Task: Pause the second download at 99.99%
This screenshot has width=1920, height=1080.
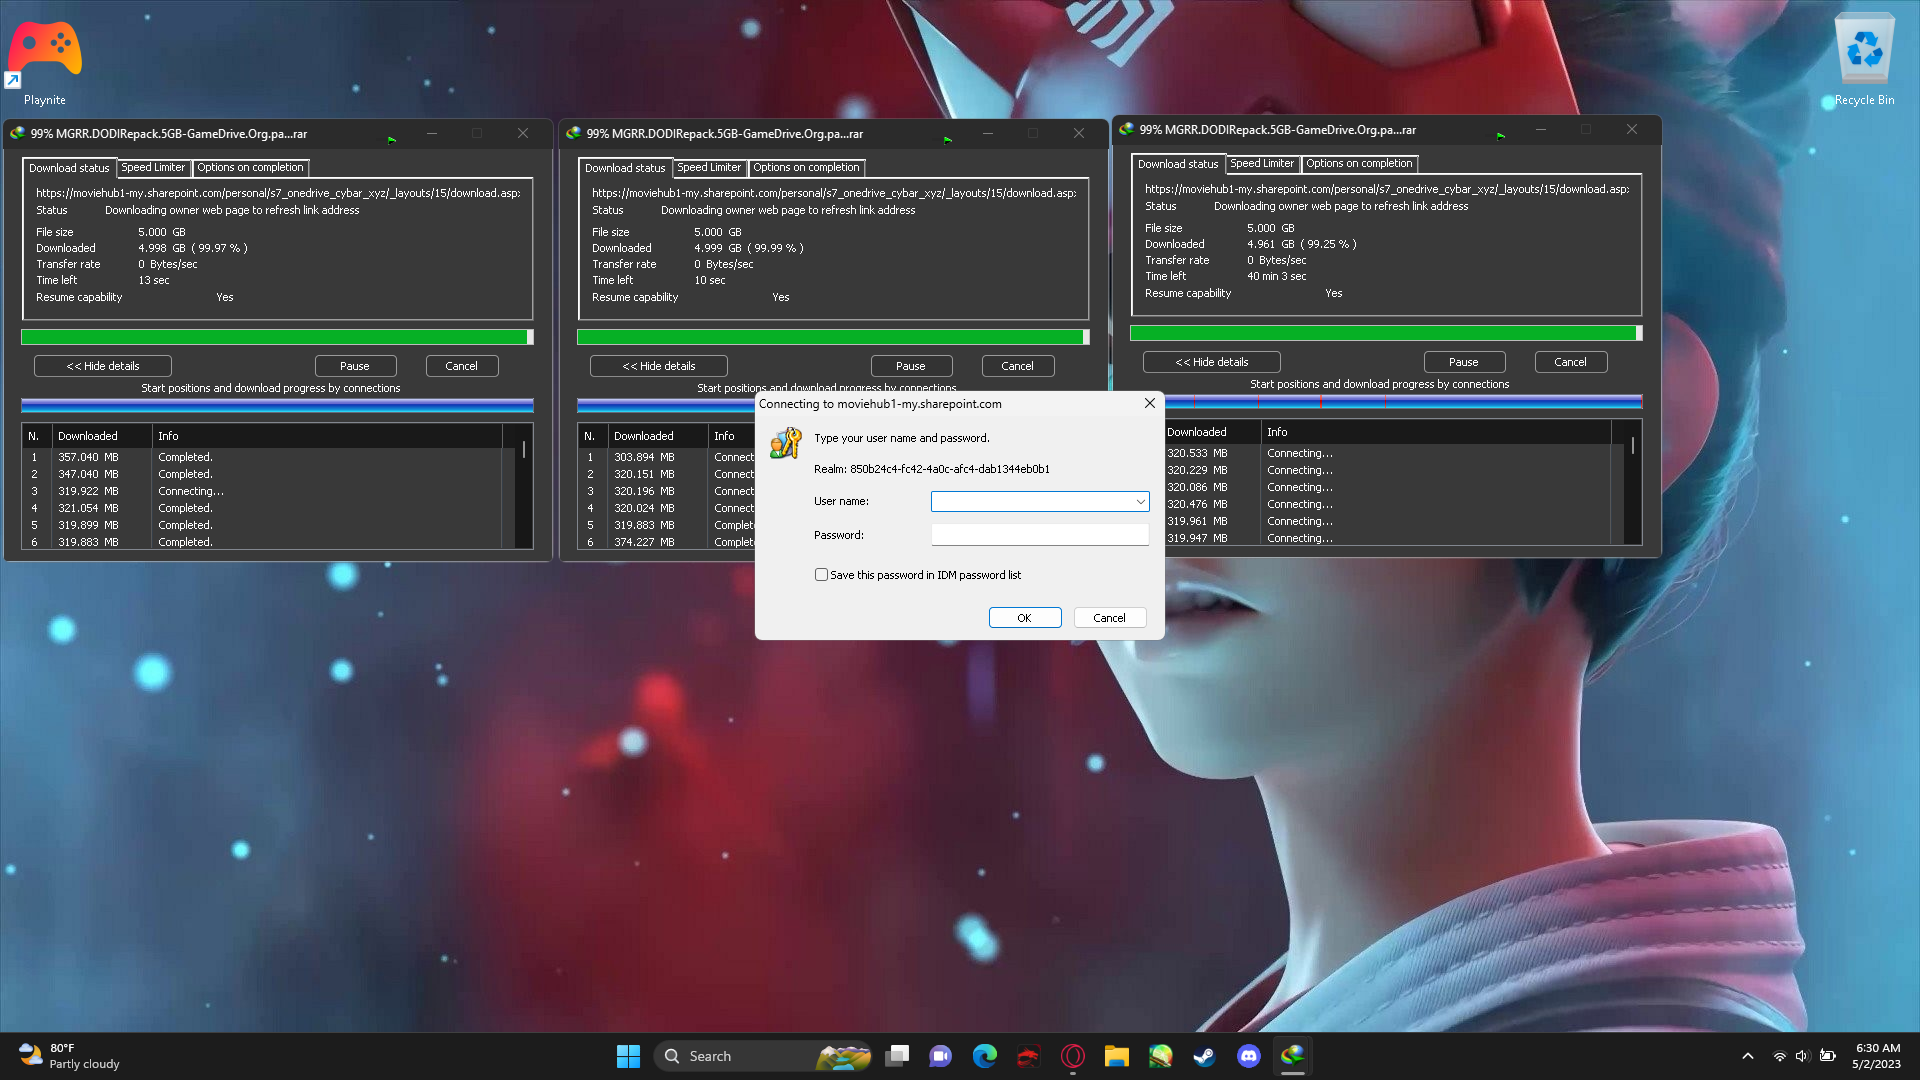Action: (x=911, y=366)
